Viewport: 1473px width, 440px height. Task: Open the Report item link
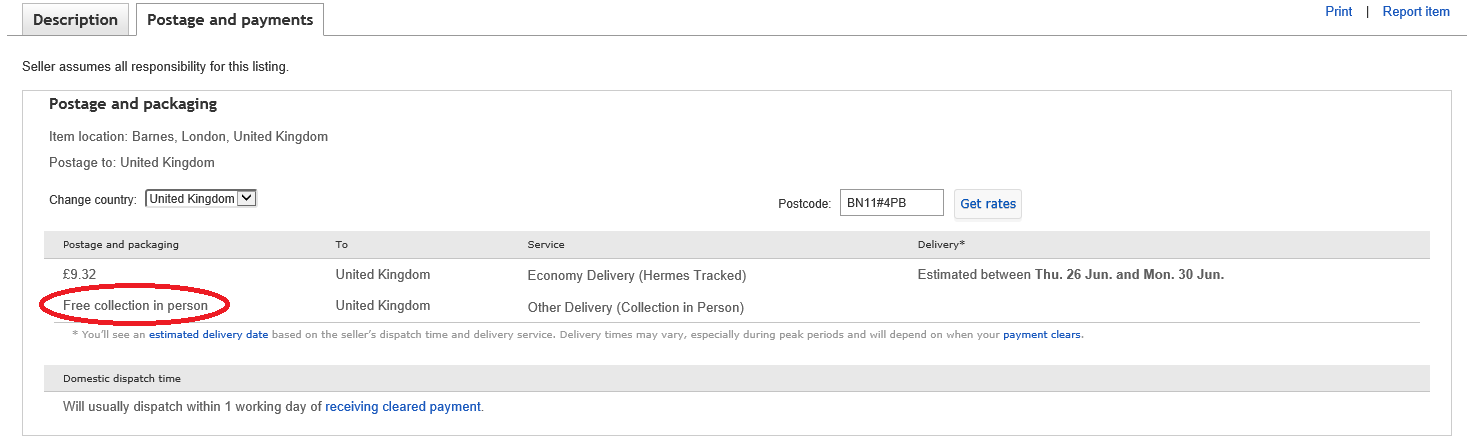(x=1415, y=12)
